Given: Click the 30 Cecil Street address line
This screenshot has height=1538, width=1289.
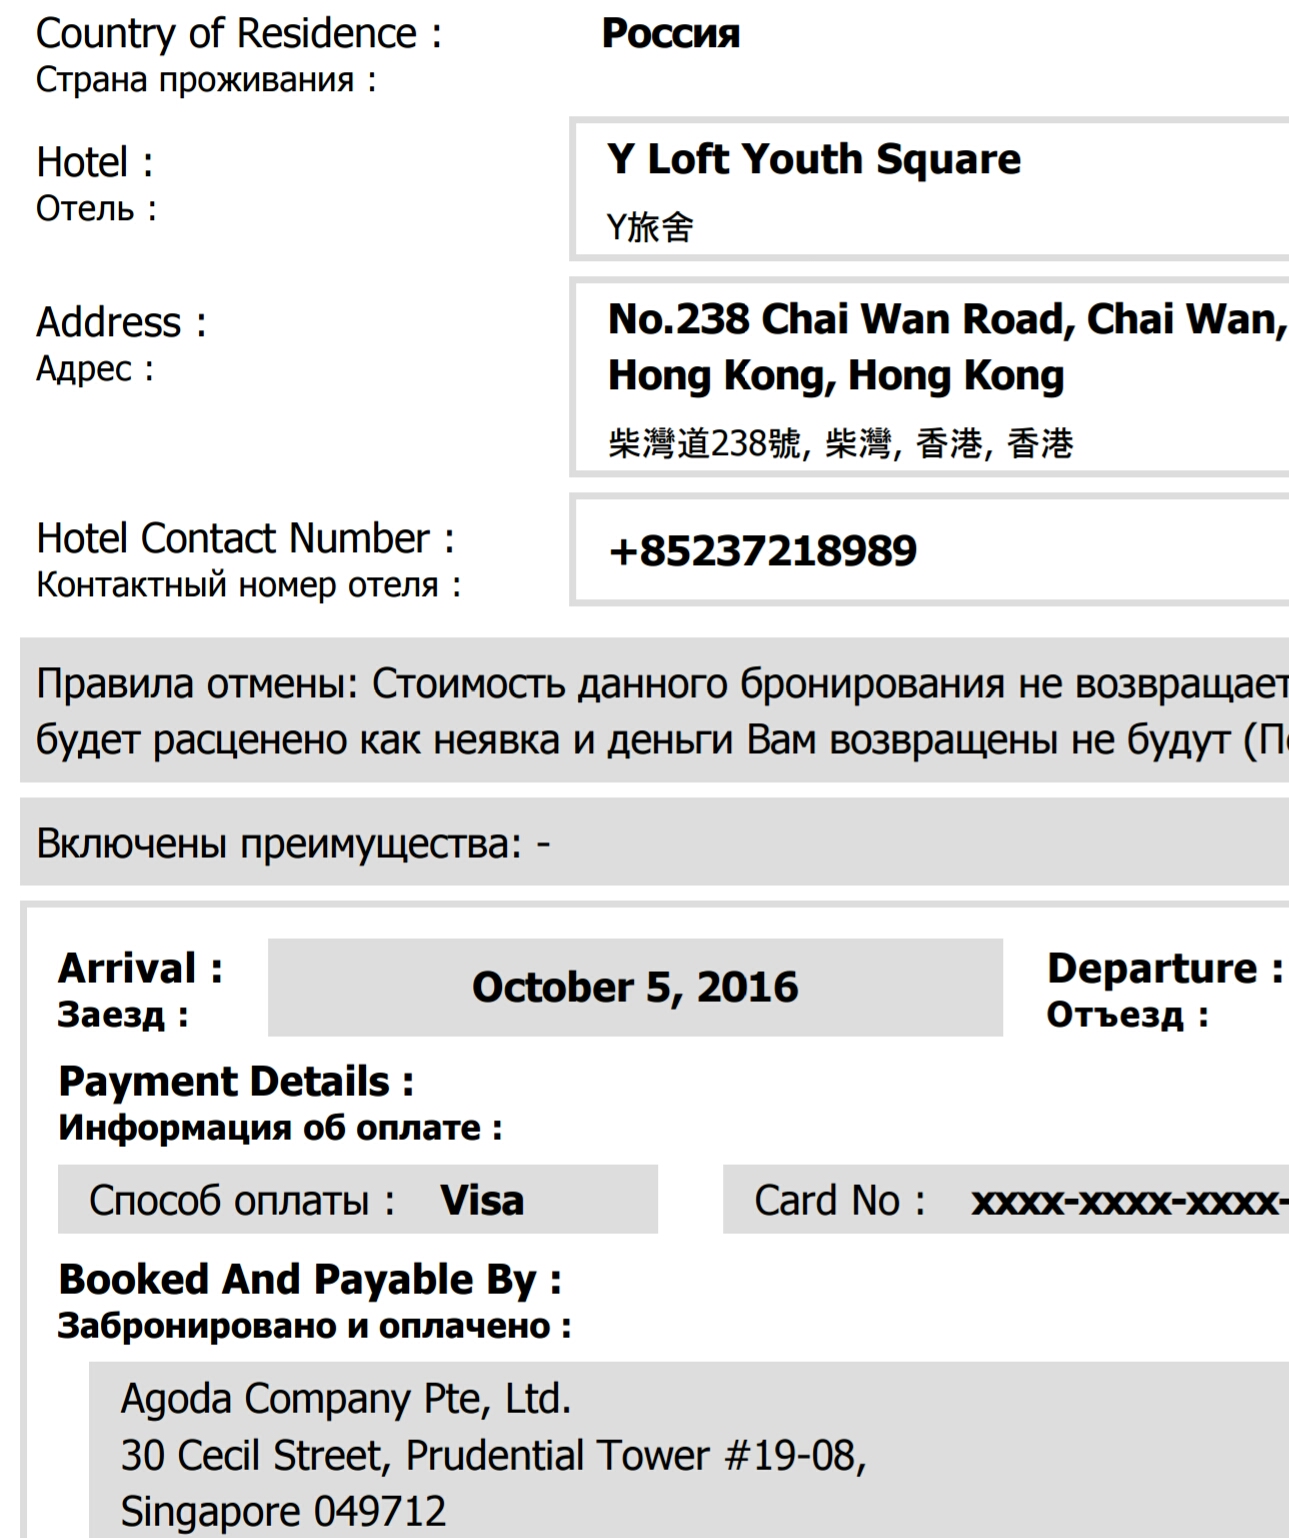Looking at the screenshot, I should (x=493, y=1456).
